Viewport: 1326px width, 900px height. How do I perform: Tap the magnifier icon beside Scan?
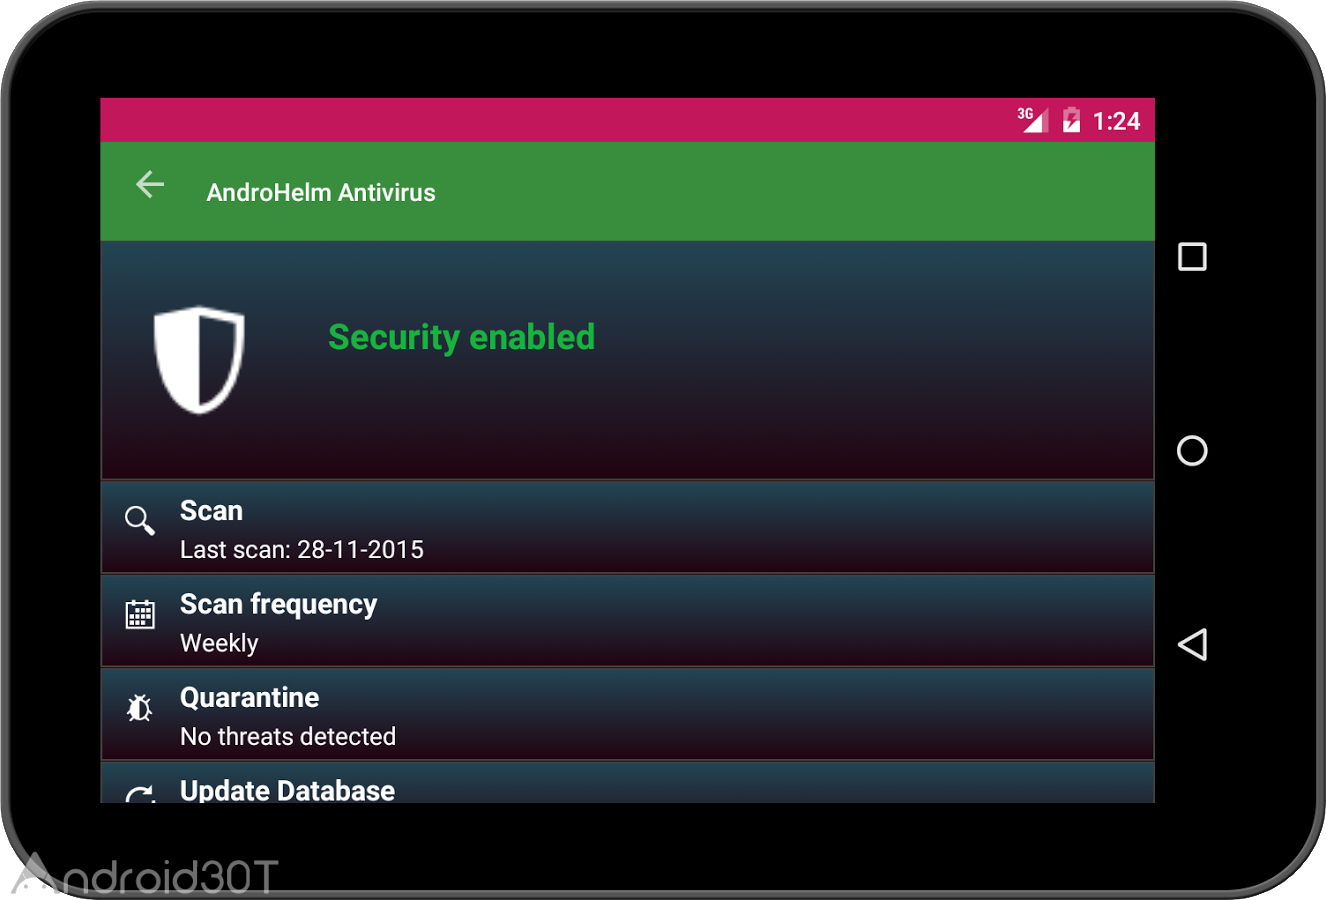tap(140, 520)
